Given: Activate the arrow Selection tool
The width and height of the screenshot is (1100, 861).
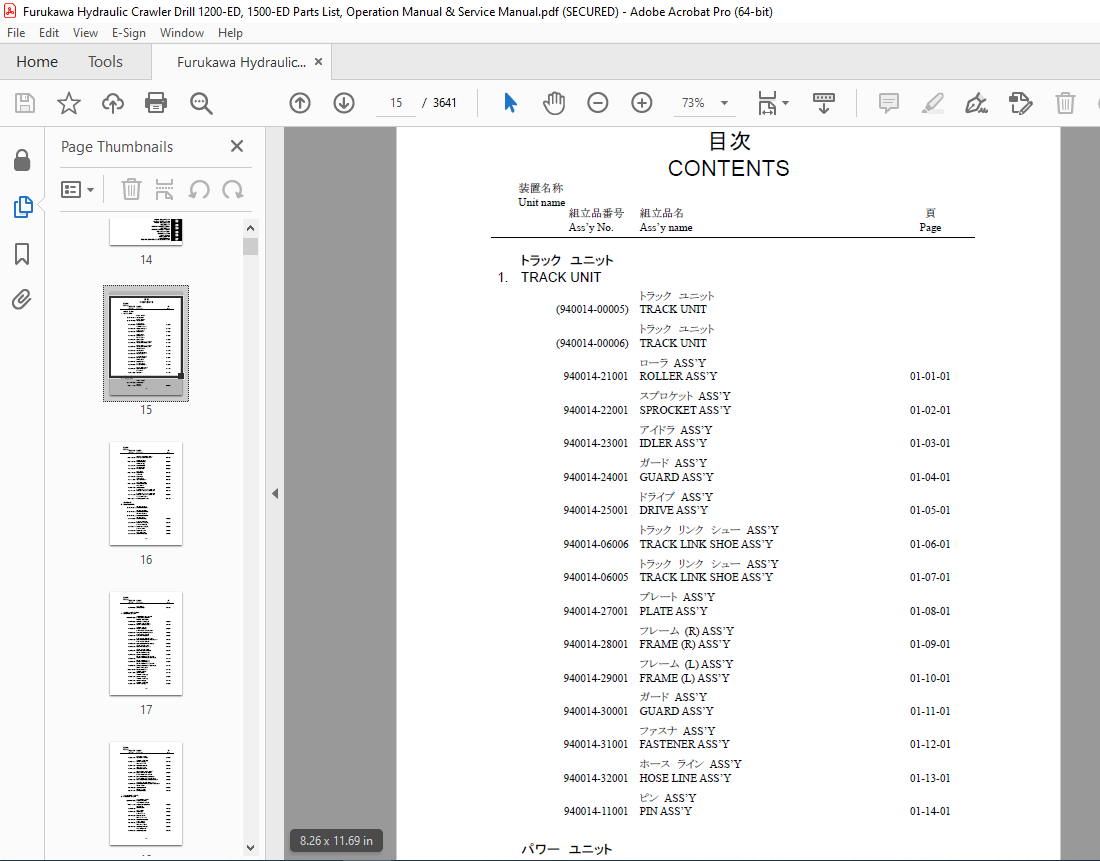Looking at the screenshot, I should pos(510,103).
